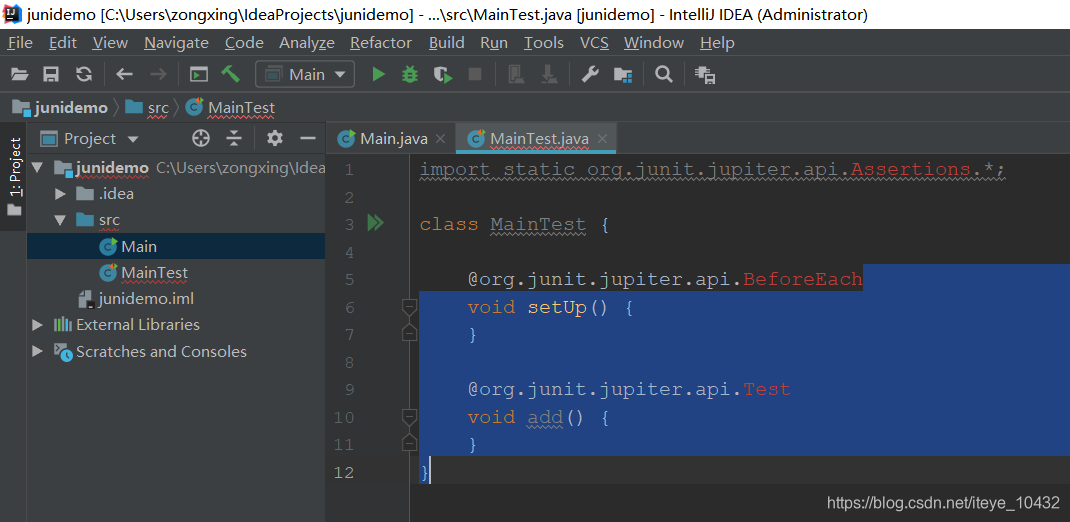Expand External Libraries node
Image resolution: width=1070 pixels, height=522 pixels.
coord(38,325)
